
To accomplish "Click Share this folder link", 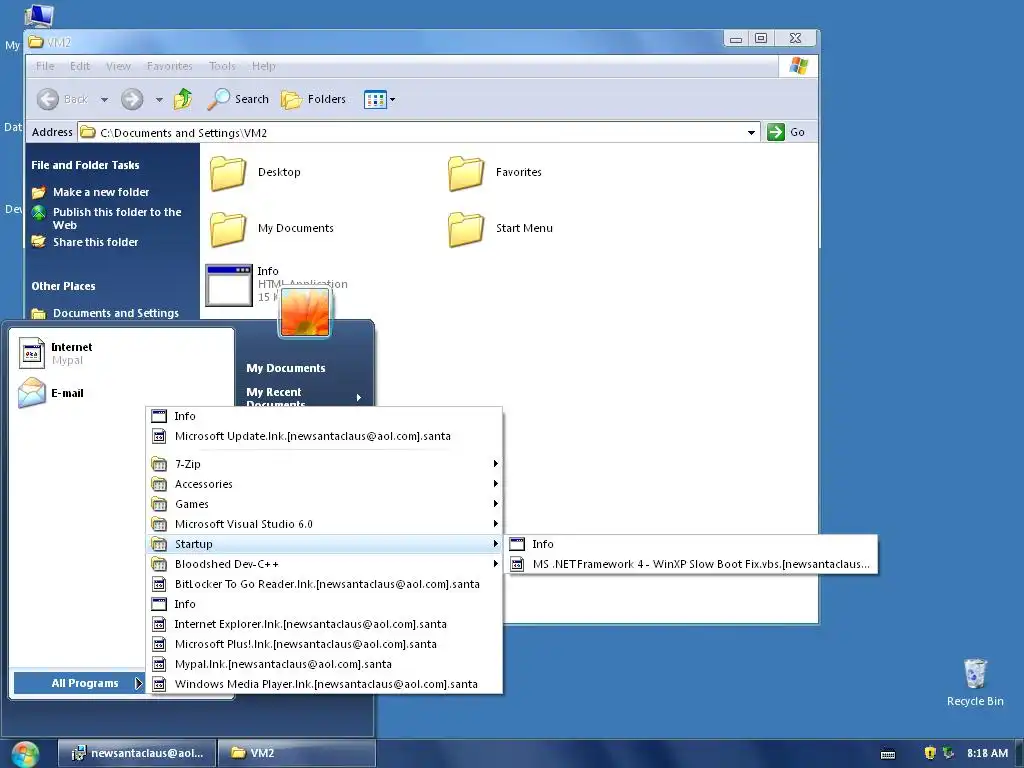I will (x=95, y=242).
